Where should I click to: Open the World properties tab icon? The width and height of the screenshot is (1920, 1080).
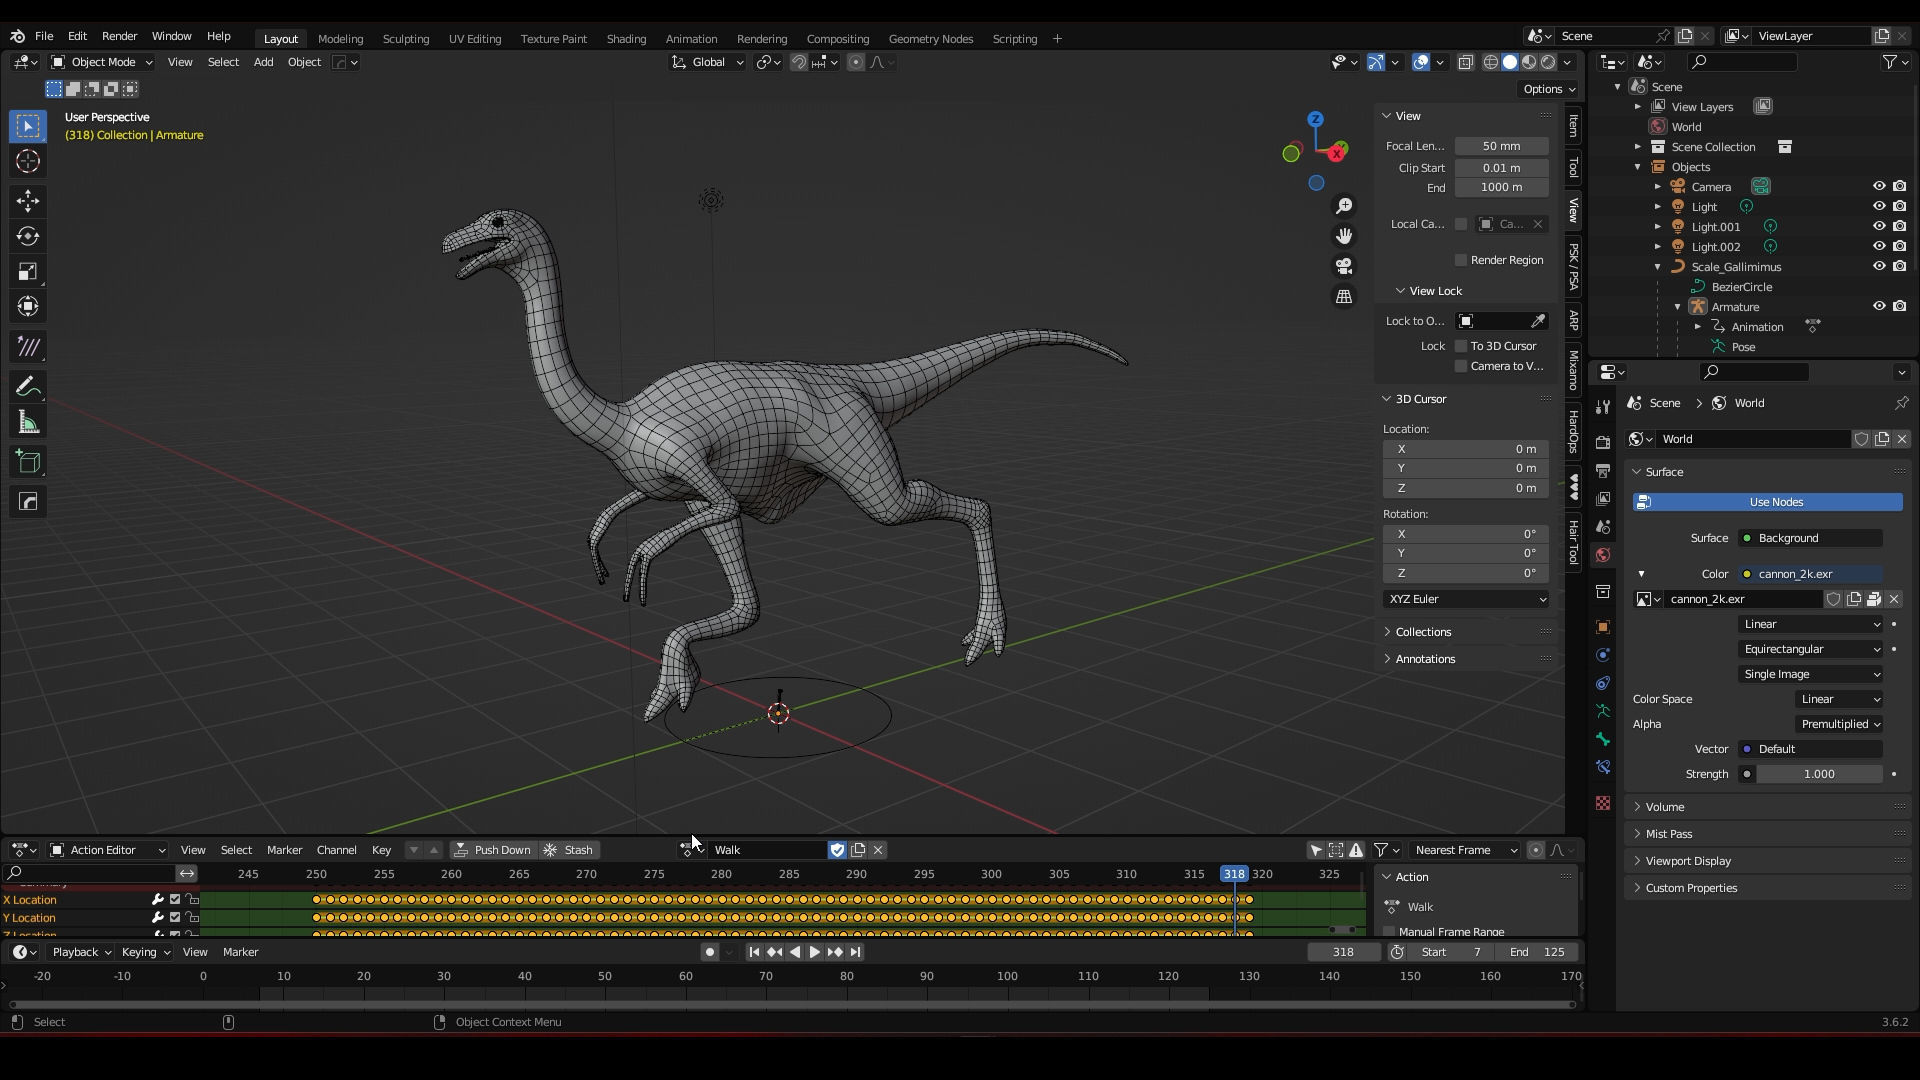pyautogui.click(x=1603, y=555)
